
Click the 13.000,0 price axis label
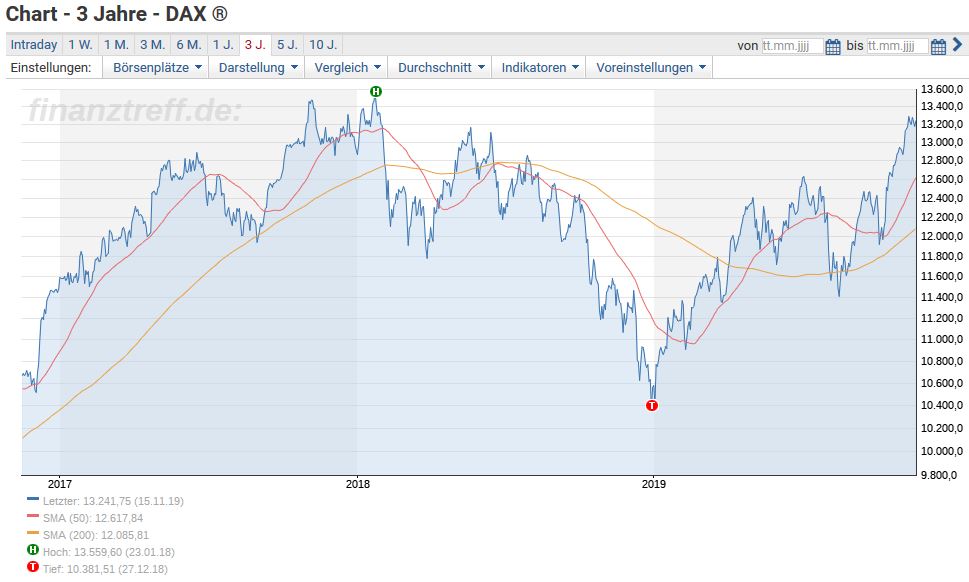click(942, 142)
